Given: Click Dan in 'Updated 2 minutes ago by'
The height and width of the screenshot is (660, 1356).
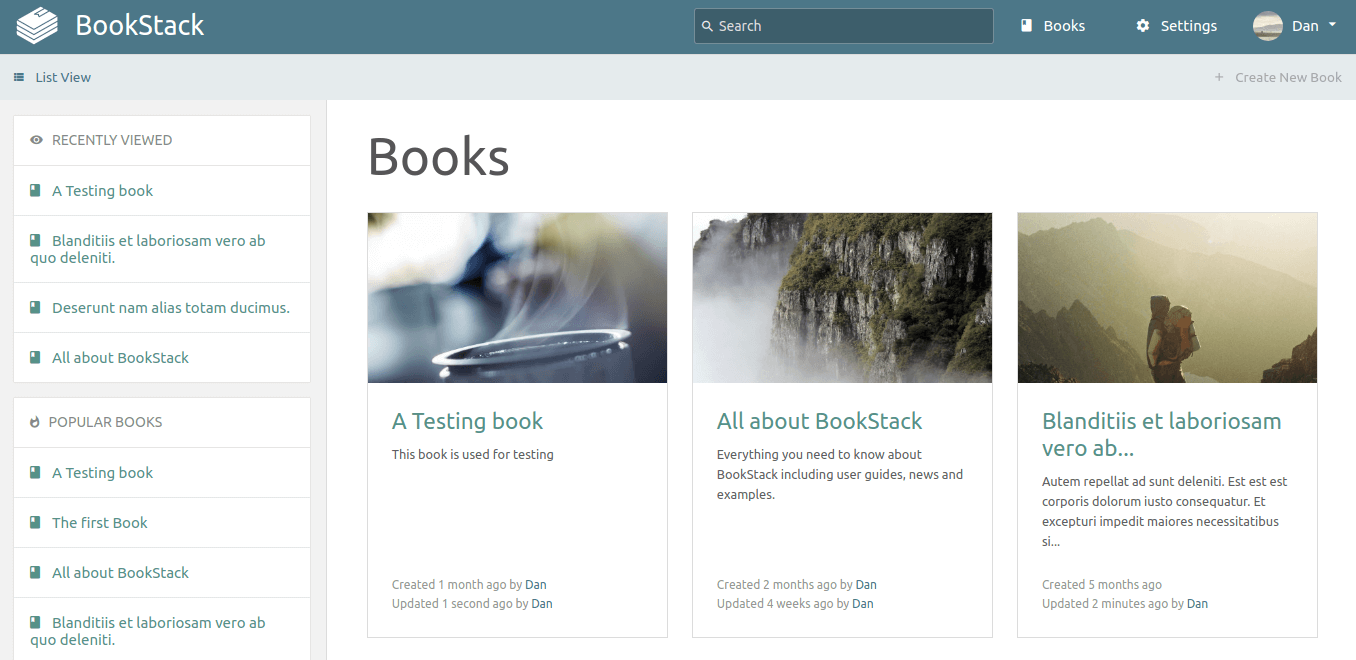Looking at the screenshot, I should tap(1197, 603).
